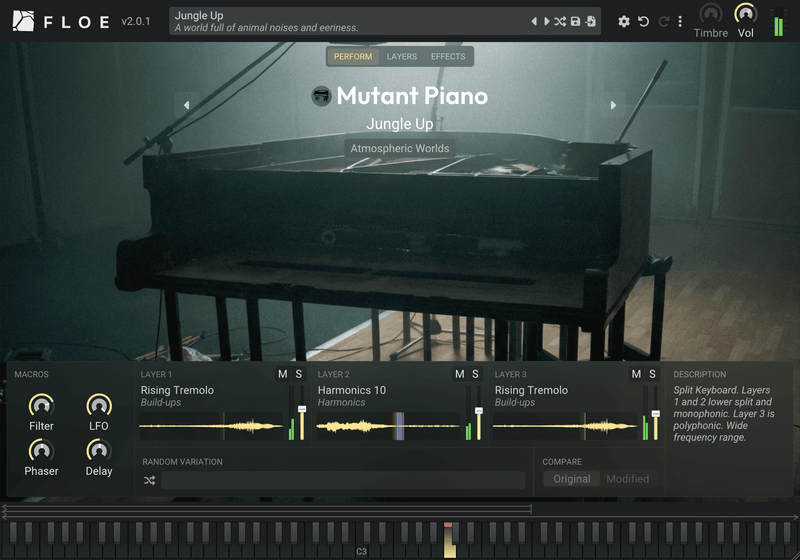Click the Timbre knob

point(711,14)
